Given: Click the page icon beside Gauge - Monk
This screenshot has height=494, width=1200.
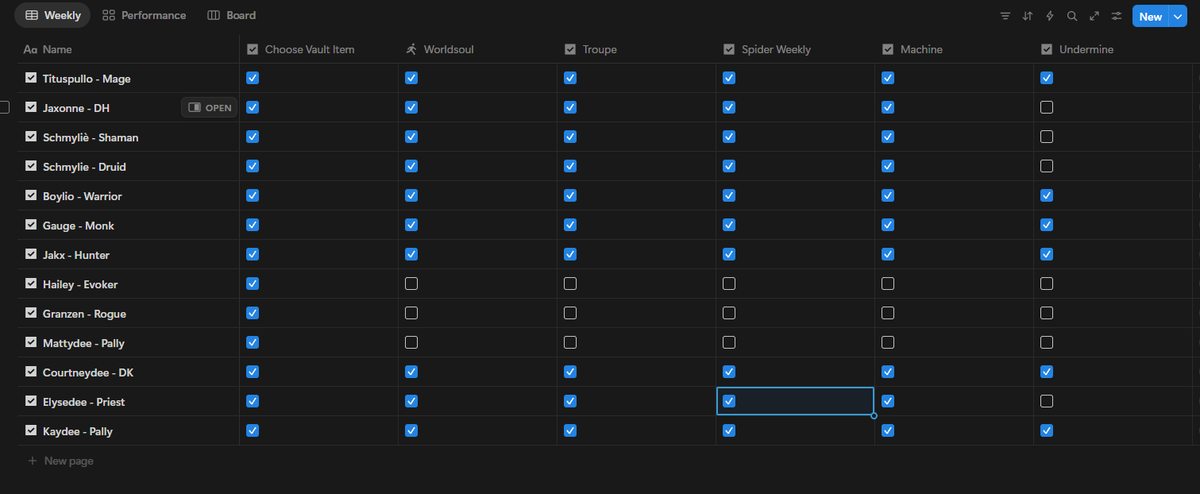Looking at the screenshot, I should (x=31, y=225).
